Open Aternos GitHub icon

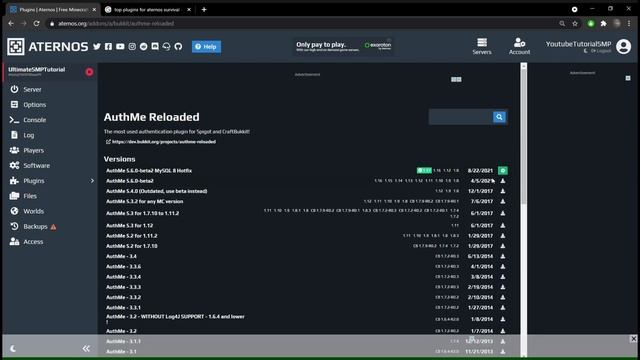tap(178, 47)
